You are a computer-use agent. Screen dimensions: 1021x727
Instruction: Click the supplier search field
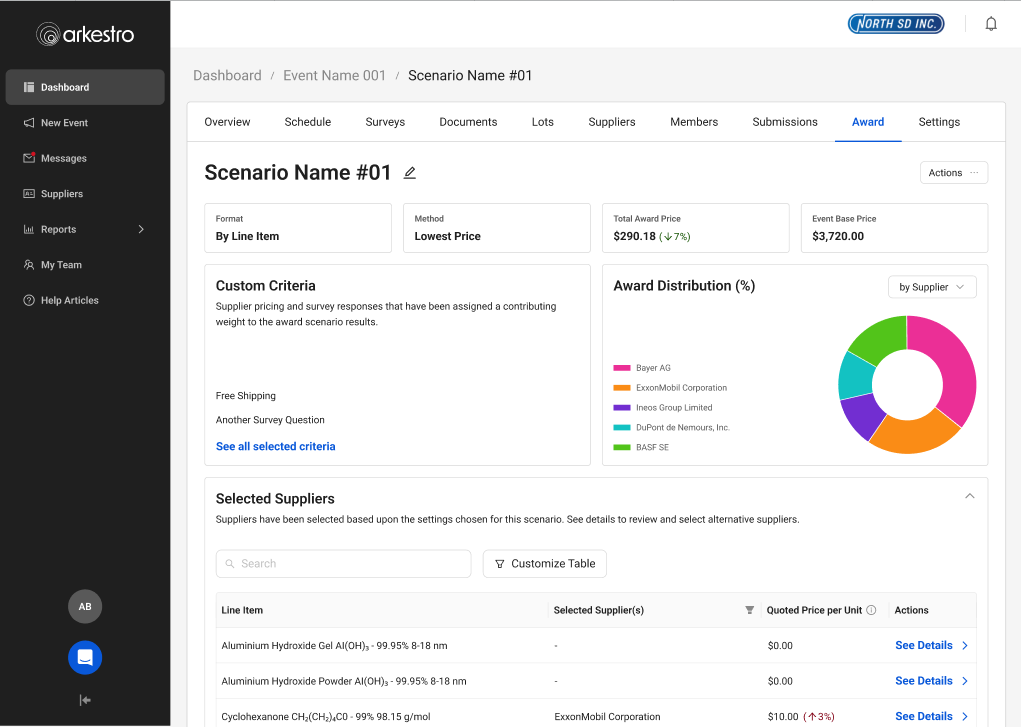[343, 563]
